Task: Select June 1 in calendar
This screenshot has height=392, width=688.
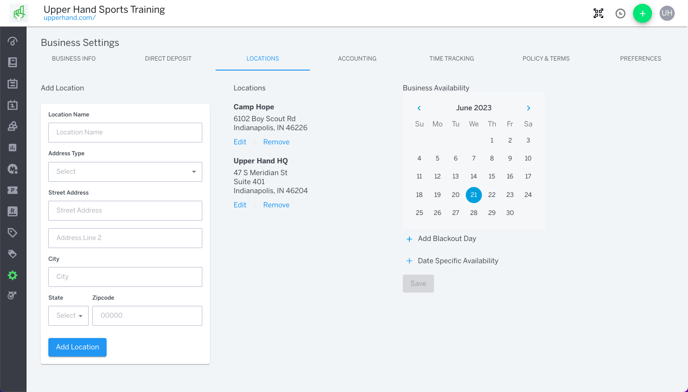Action: [492, 140]
